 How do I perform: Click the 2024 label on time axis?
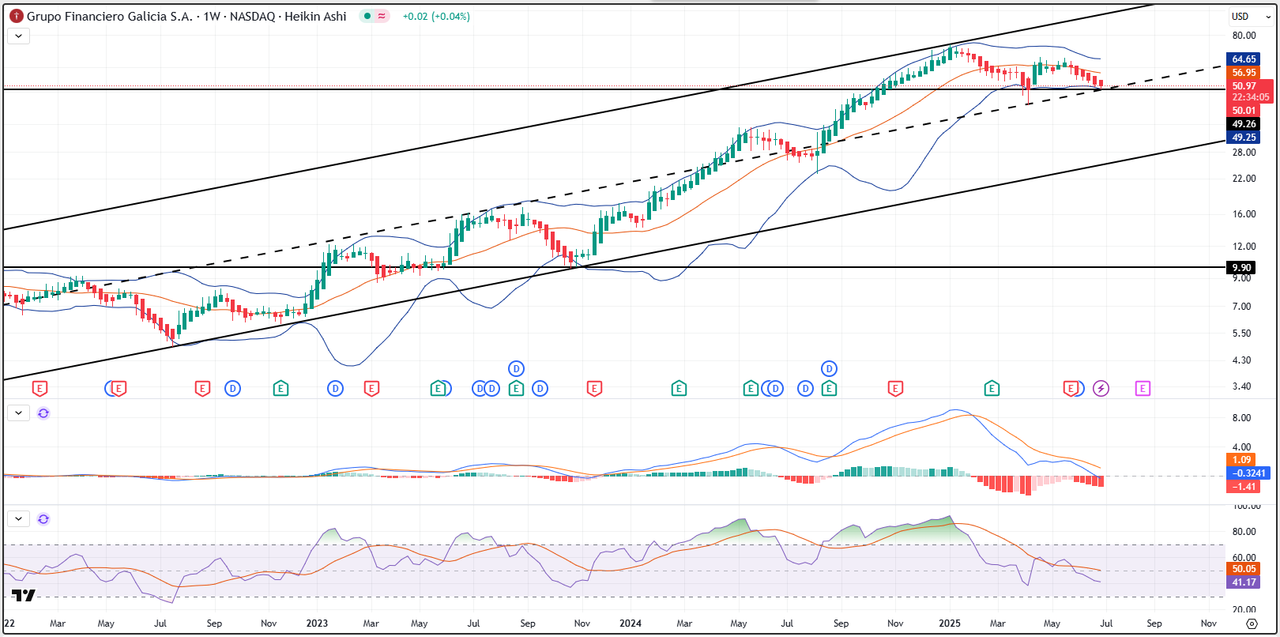[630, 622]
